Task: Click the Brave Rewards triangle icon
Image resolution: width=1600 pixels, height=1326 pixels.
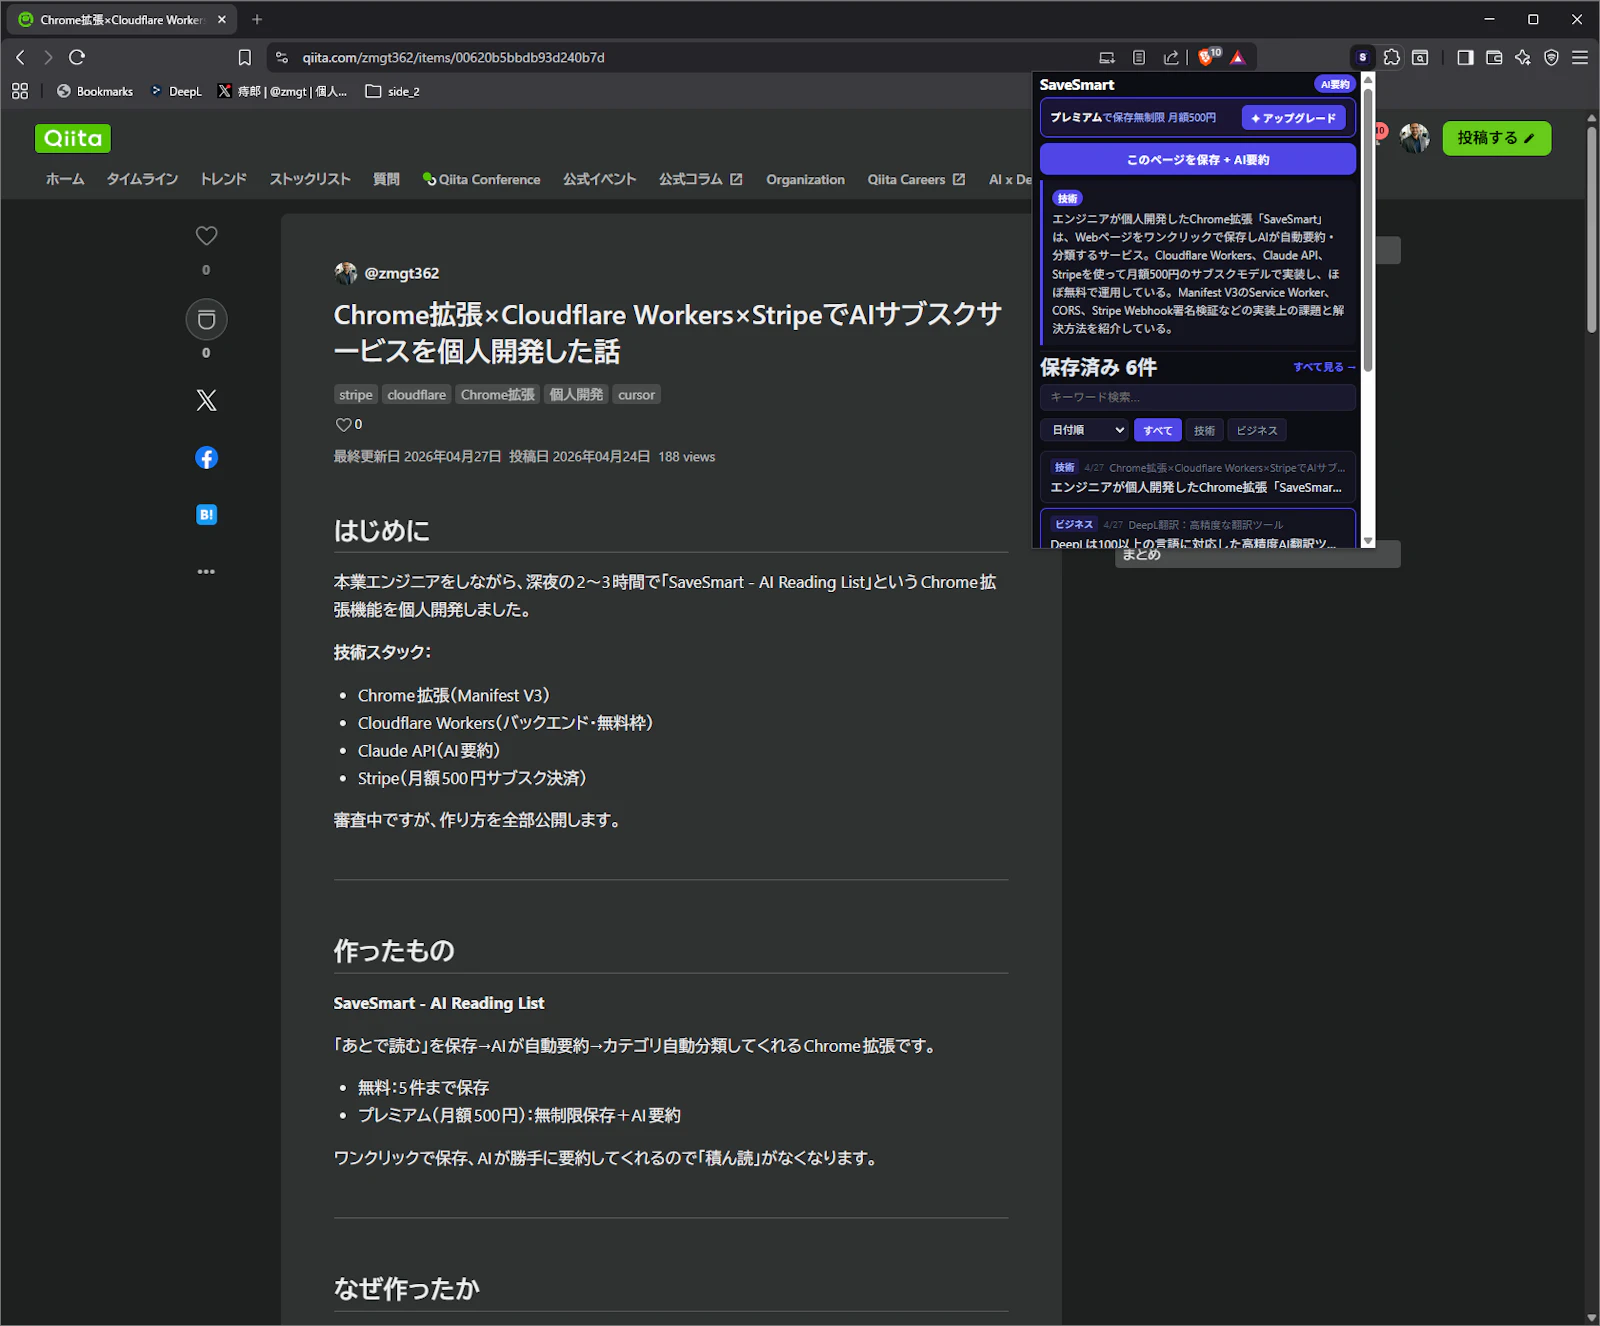Action: click(1238, 57)
